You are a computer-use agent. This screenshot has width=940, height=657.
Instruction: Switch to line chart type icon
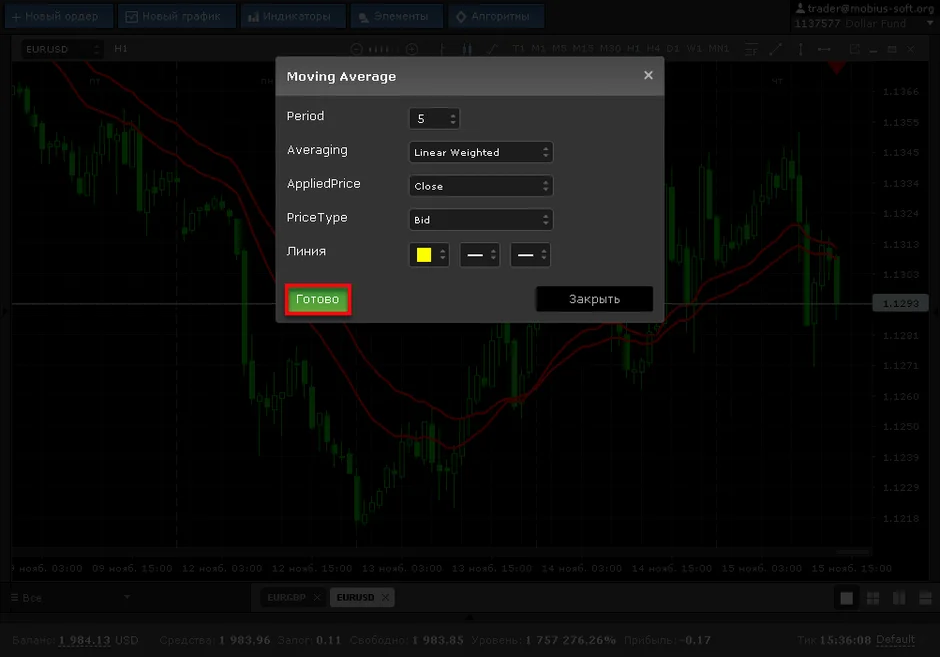492,49
